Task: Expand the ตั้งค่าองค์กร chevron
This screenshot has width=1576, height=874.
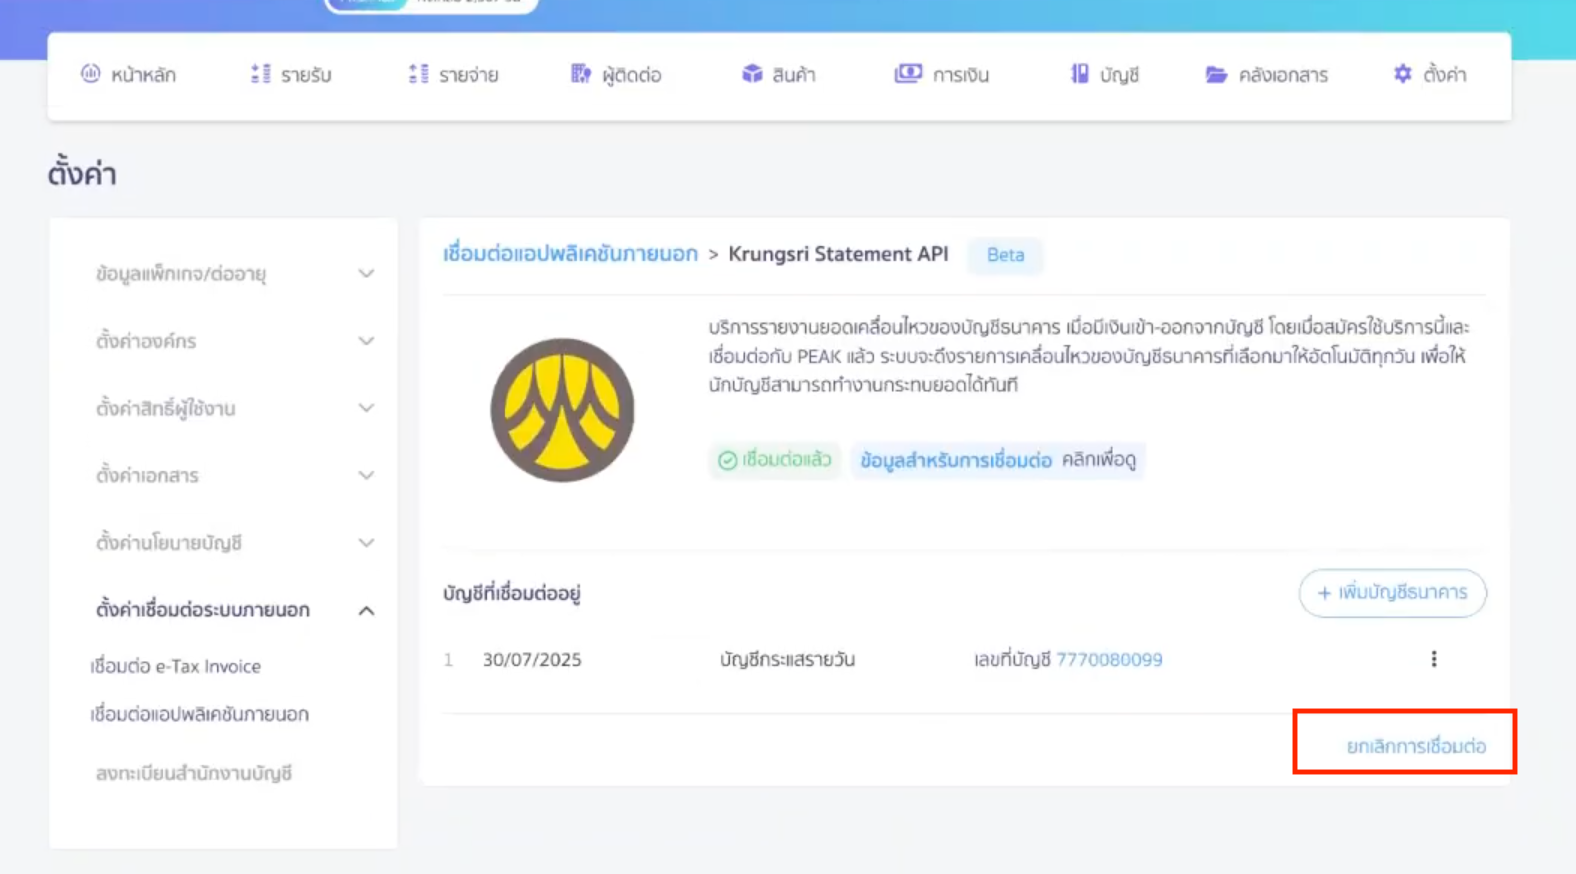Action: 366,341
